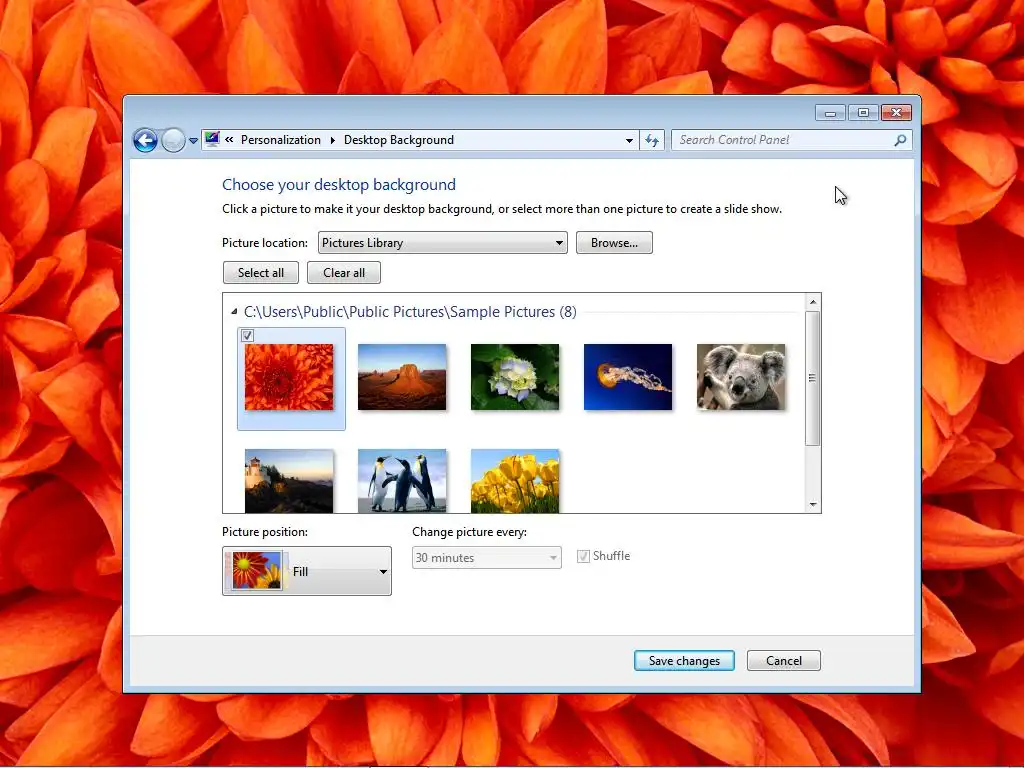Expand the arrow after Personalization breadcrumb
Viewport: 1024px width, 768px height.
click(332, 140)
